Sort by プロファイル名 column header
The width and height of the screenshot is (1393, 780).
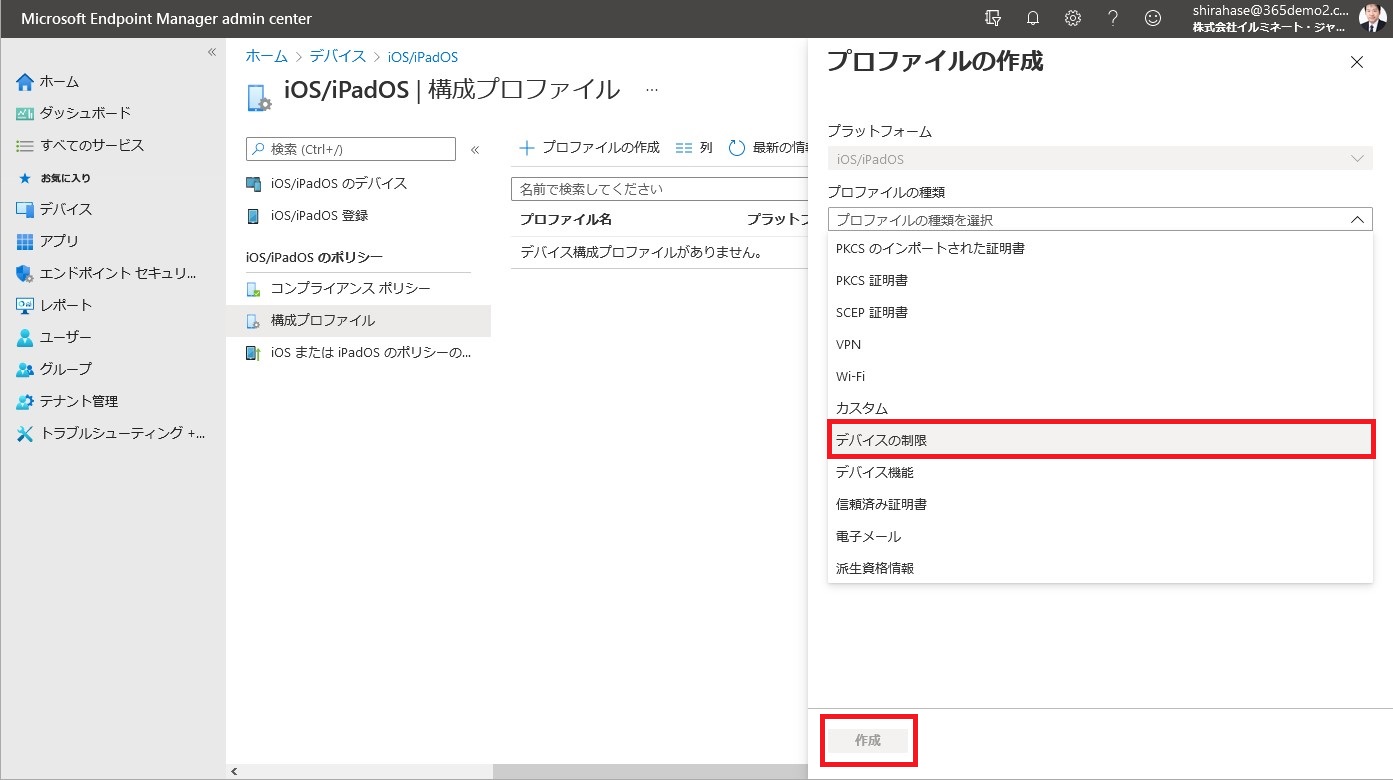tap(566, 219)
